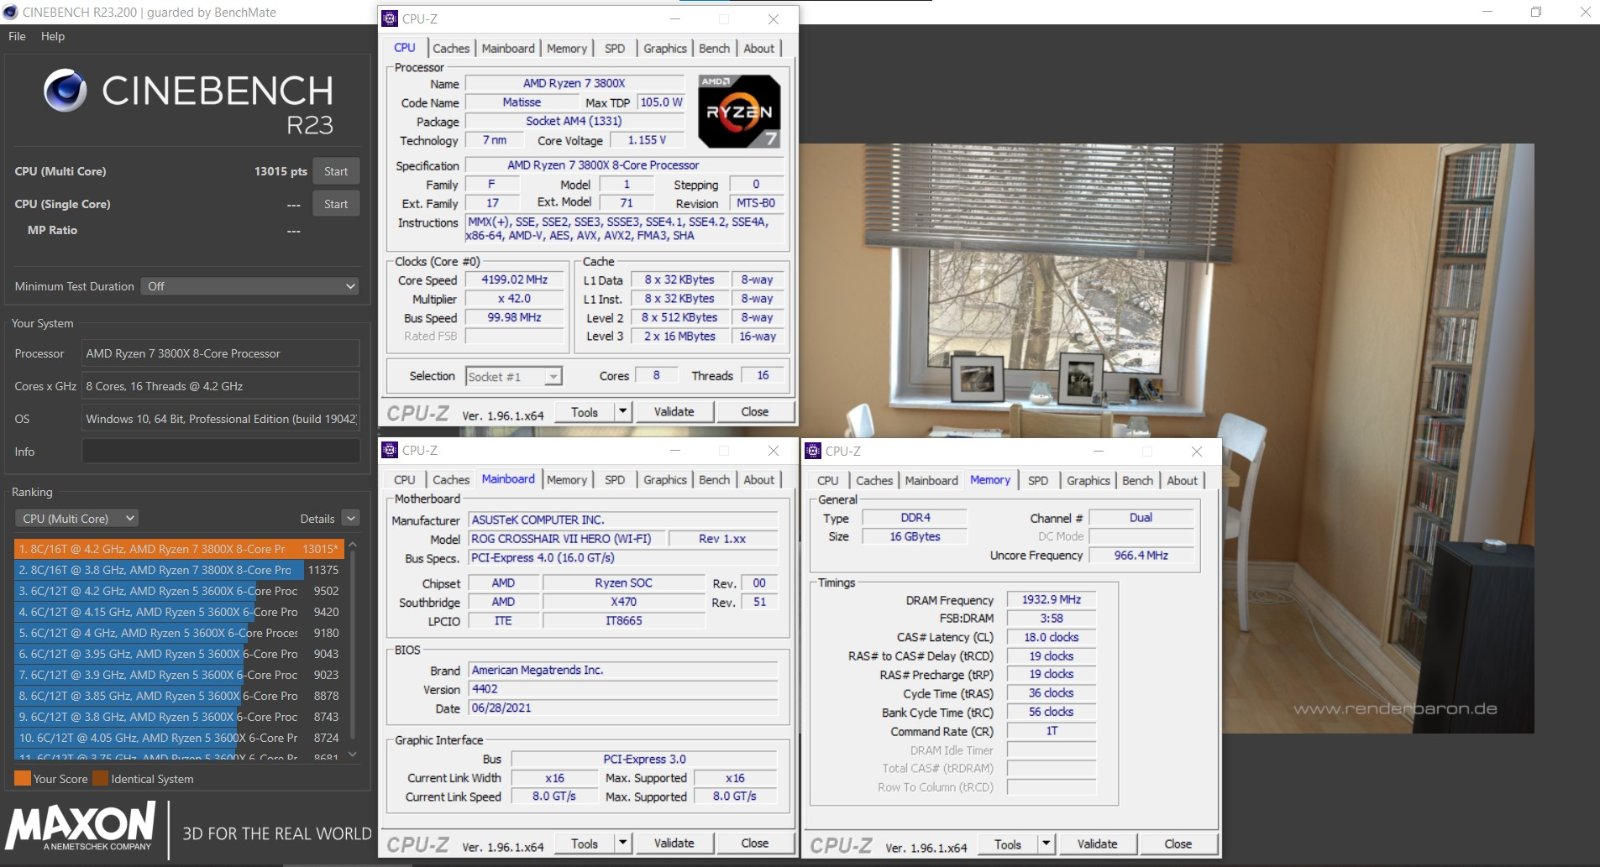1600x867 pixels.
Task: Minimize the top CPU-Z window
Action: click(x=675, y=19)
